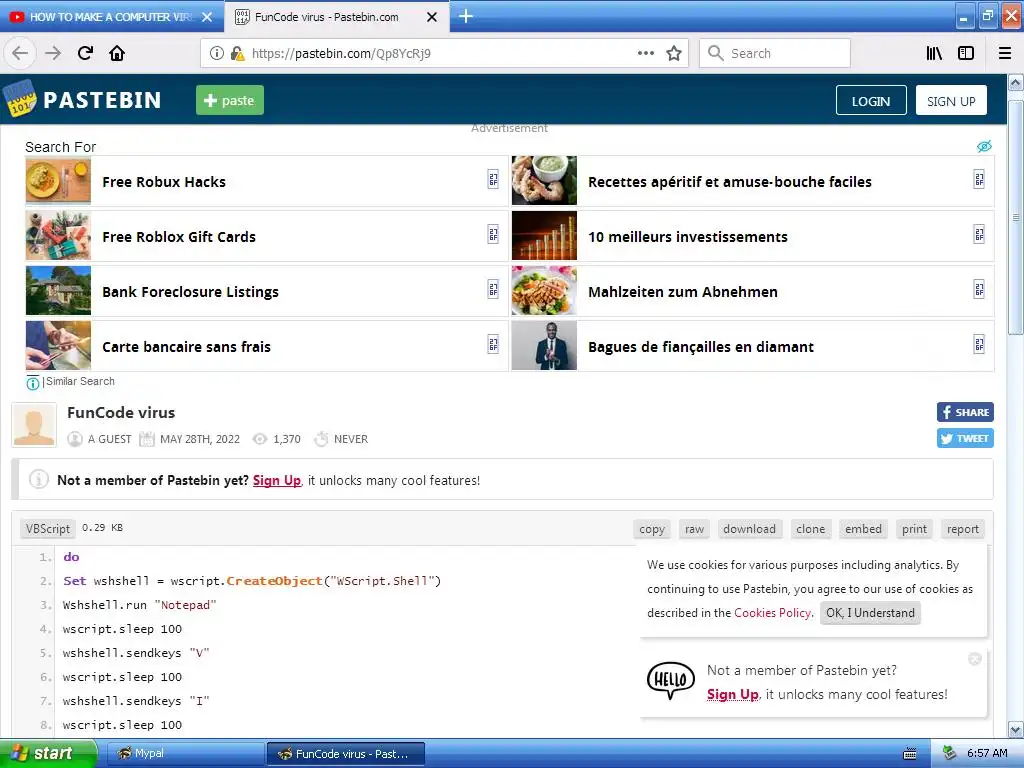Open the browser Home icon
Screen dimensions: 1024x768
tap(117, 53)
